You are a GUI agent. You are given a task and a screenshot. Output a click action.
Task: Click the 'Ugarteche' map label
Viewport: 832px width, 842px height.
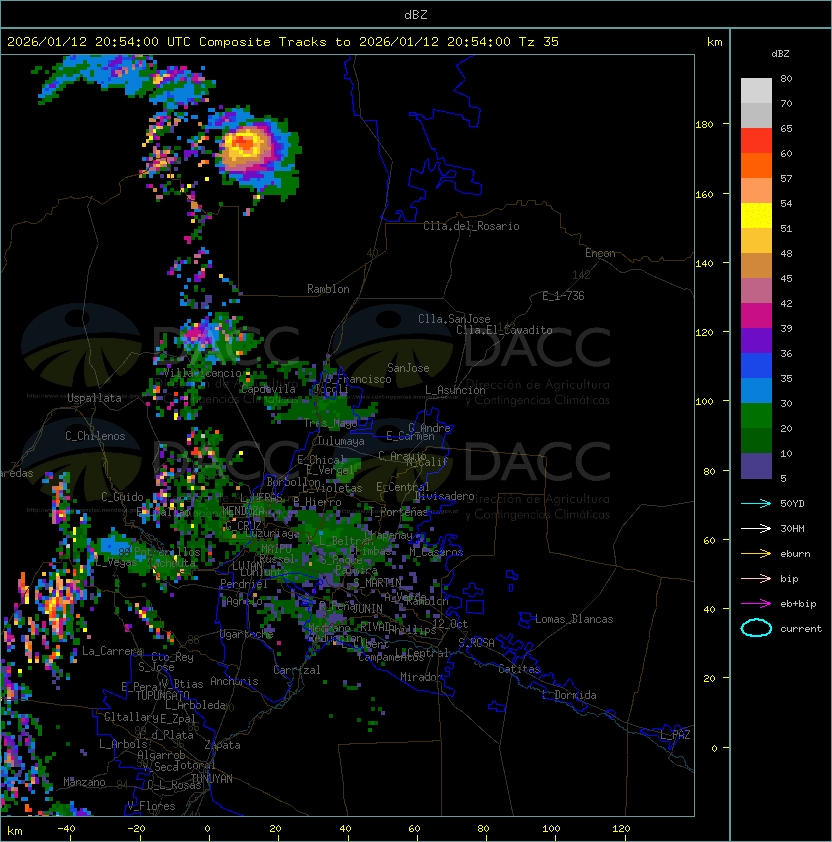[246, 634]
